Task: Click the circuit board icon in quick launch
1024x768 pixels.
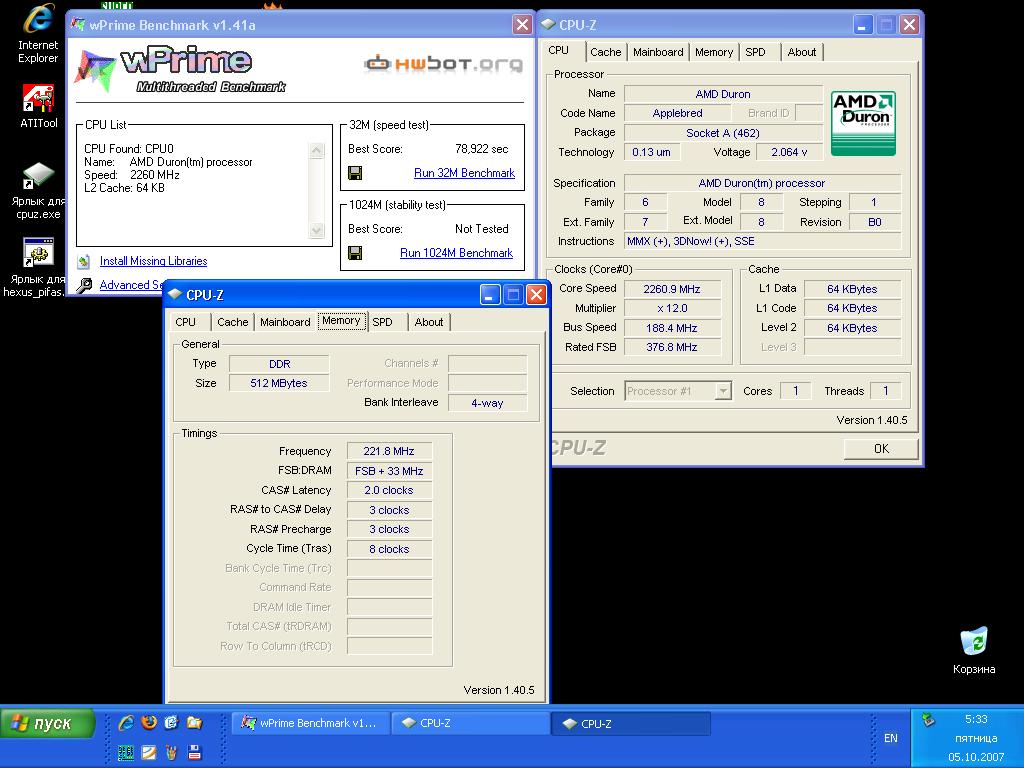Action: [x=126, y=752]
